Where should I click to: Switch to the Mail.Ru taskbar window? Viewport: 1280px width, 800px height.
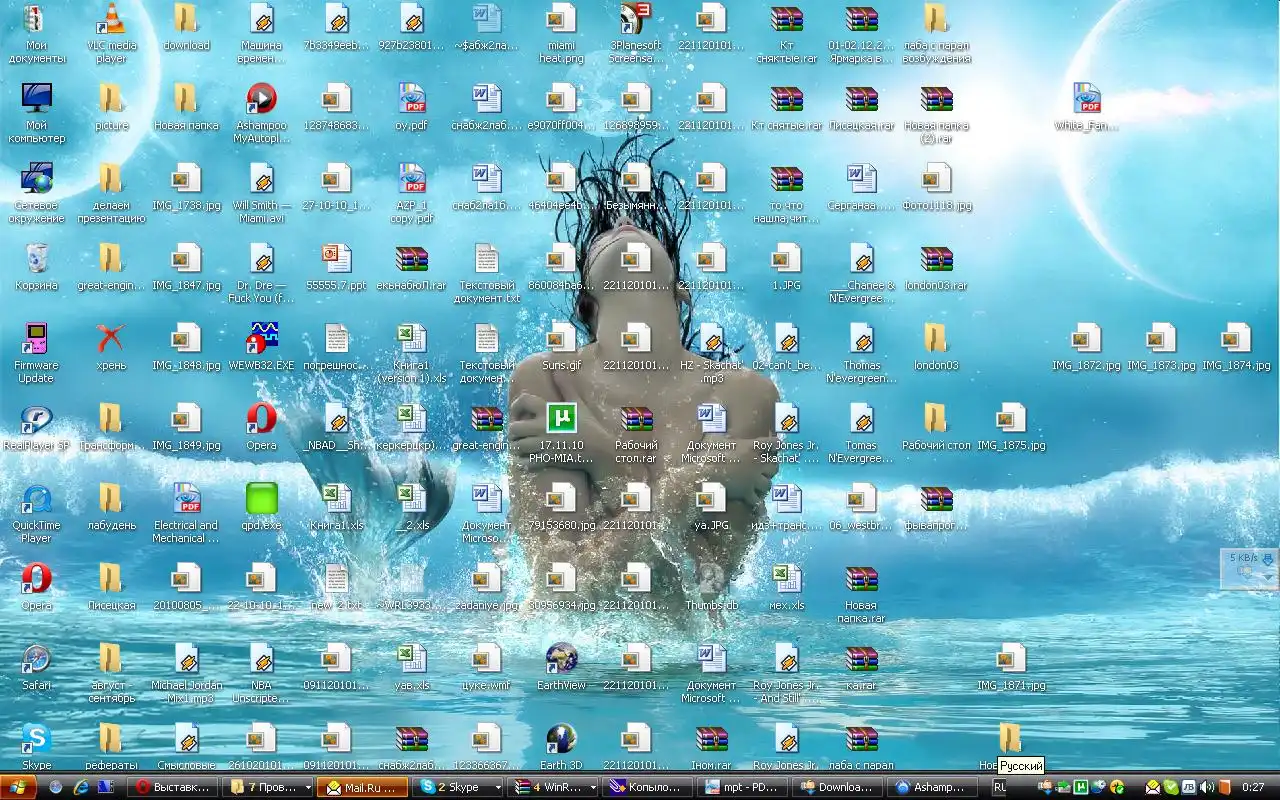pyautogui.click(x=363, y=787)
